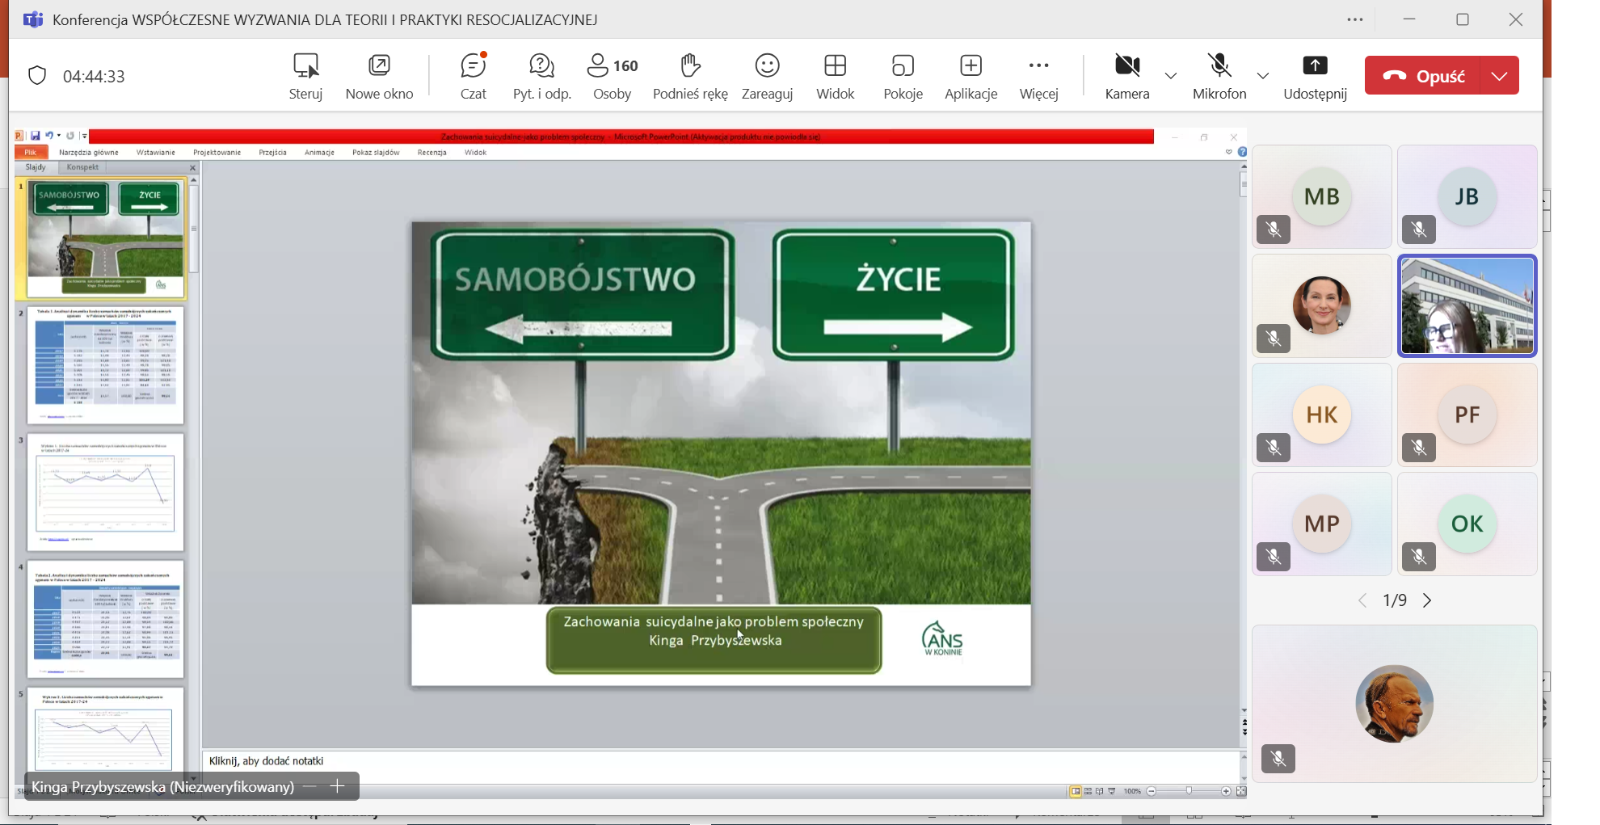The width and height of the screenshot is (1600, 825).
Task: Open dropdown next to Opuść button
Action: pyautogui.click(x=1500, y=76)
